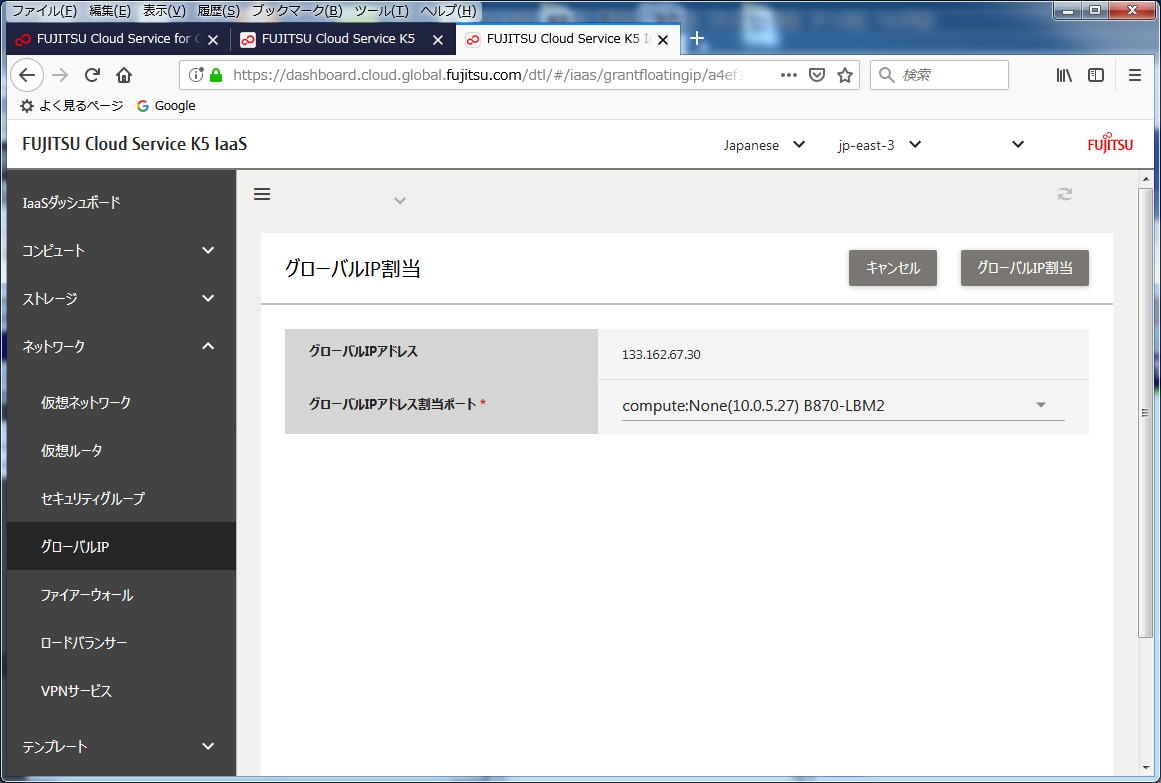Close the FUJITSU Cloud Service for OSS tab
The image size is (1161, 783).
point(213,39)
